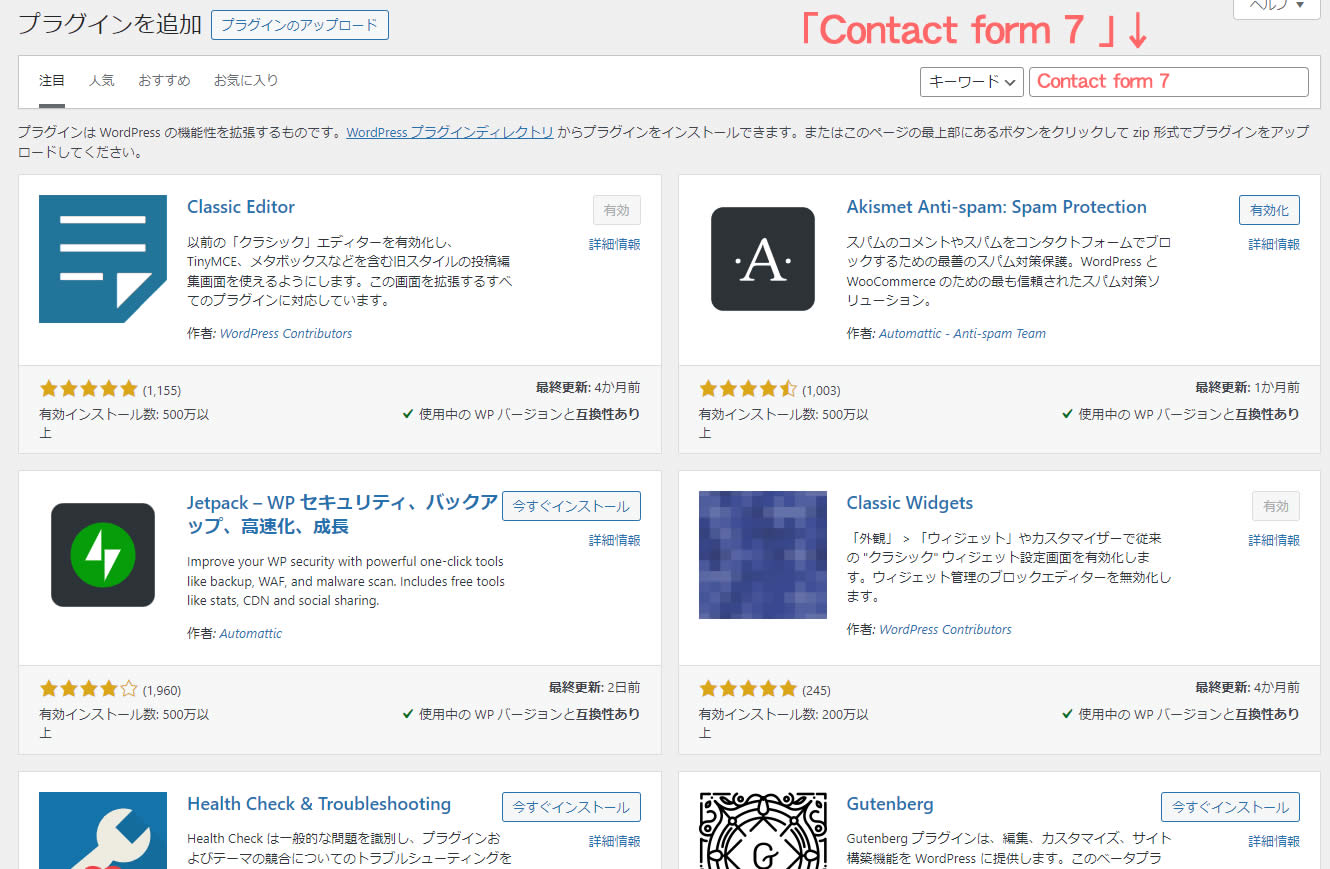Open Automattic author link under Jetpack

[x=251, y=634]
